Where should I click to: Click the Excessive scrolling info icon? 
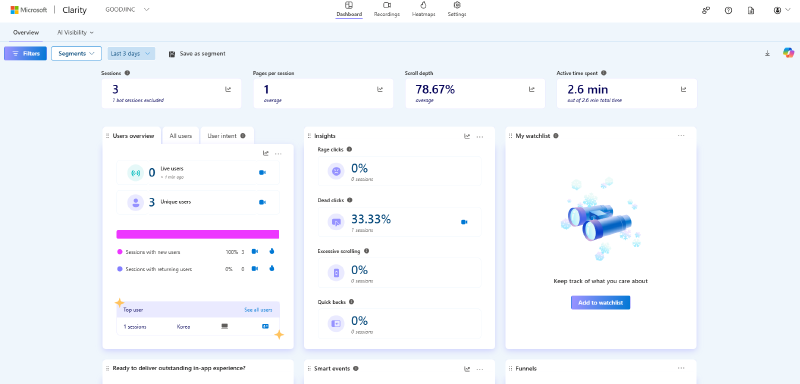click(366, 251)
